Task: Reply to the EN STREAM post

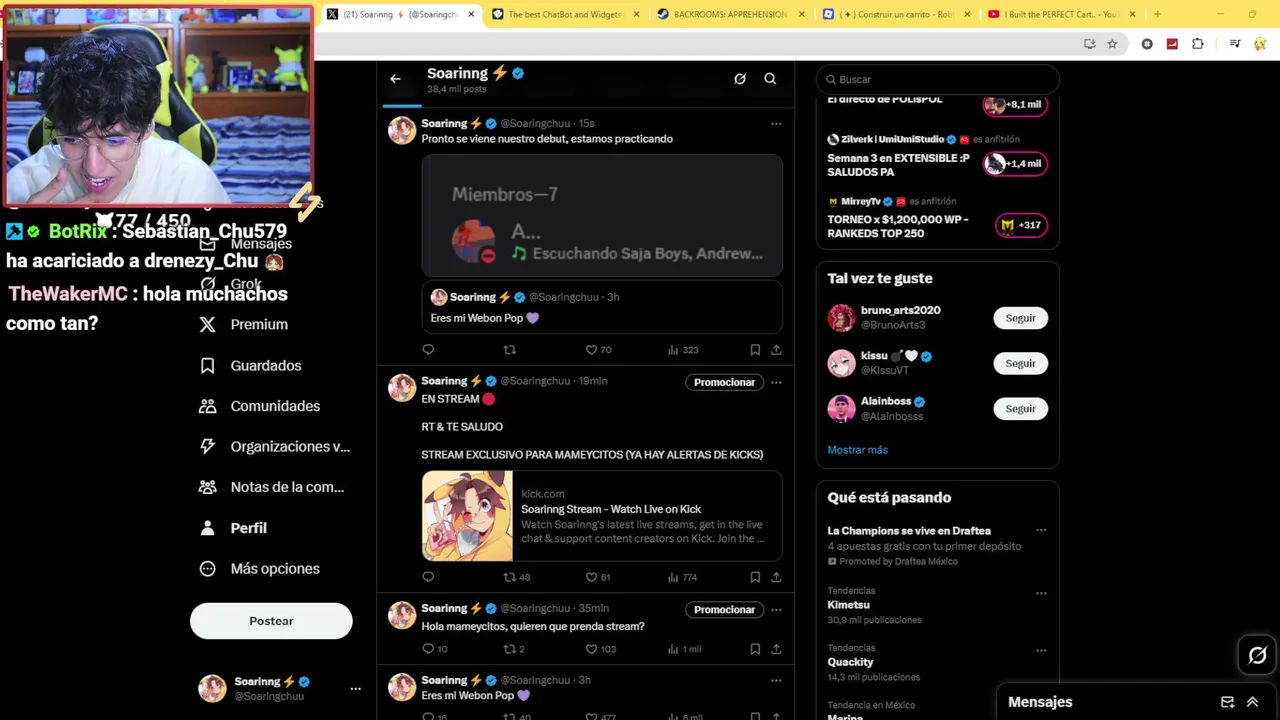Action: click(428, 577)
